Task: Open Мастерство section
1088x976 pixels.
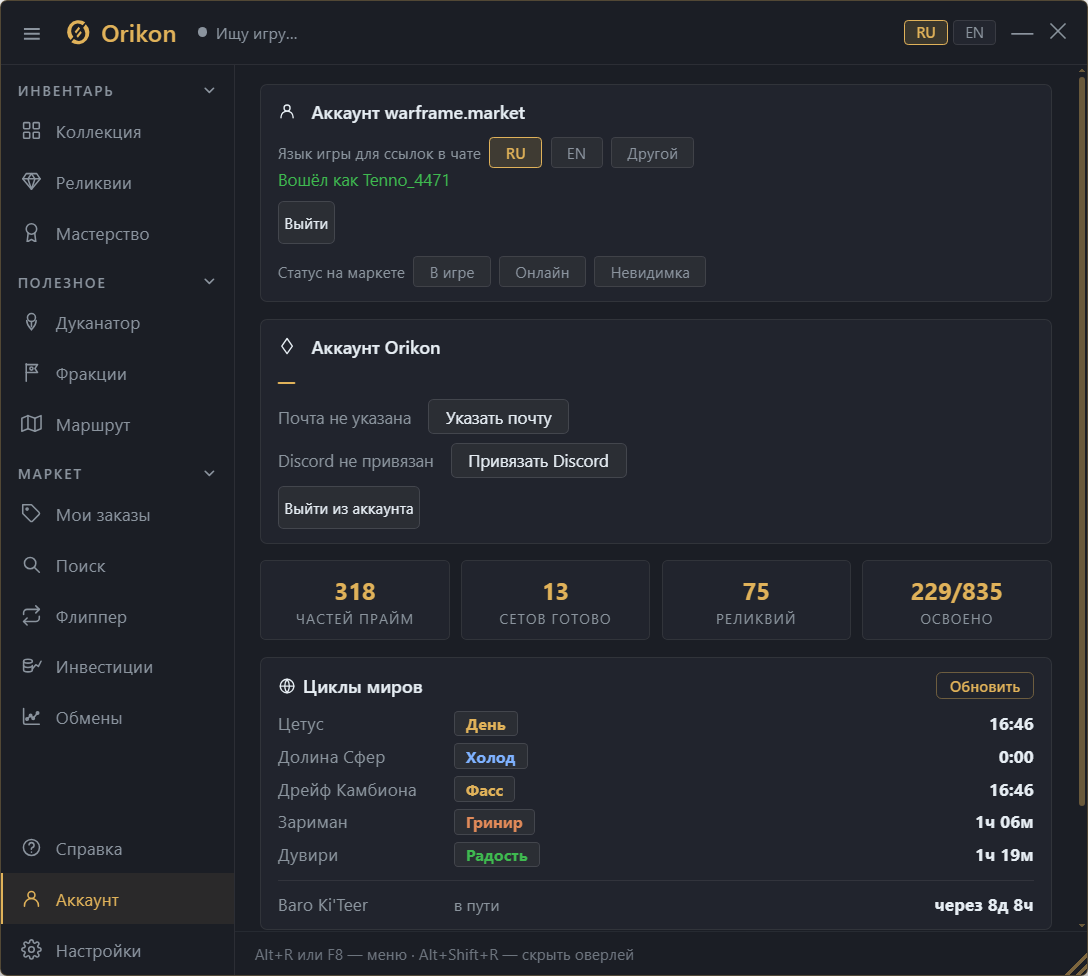Action: [117, 234]
